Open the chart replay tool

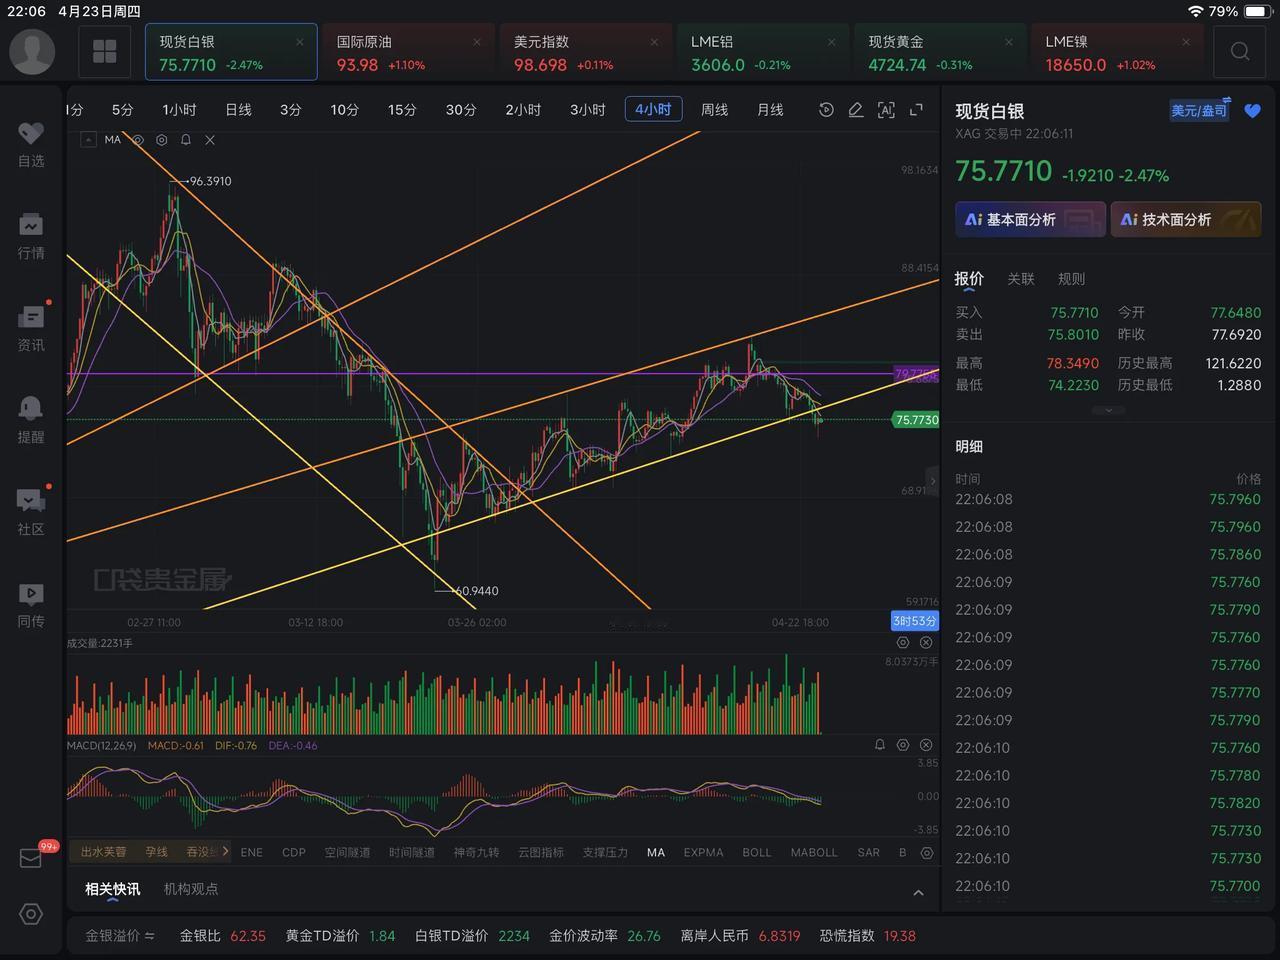(x=826, y=110)
